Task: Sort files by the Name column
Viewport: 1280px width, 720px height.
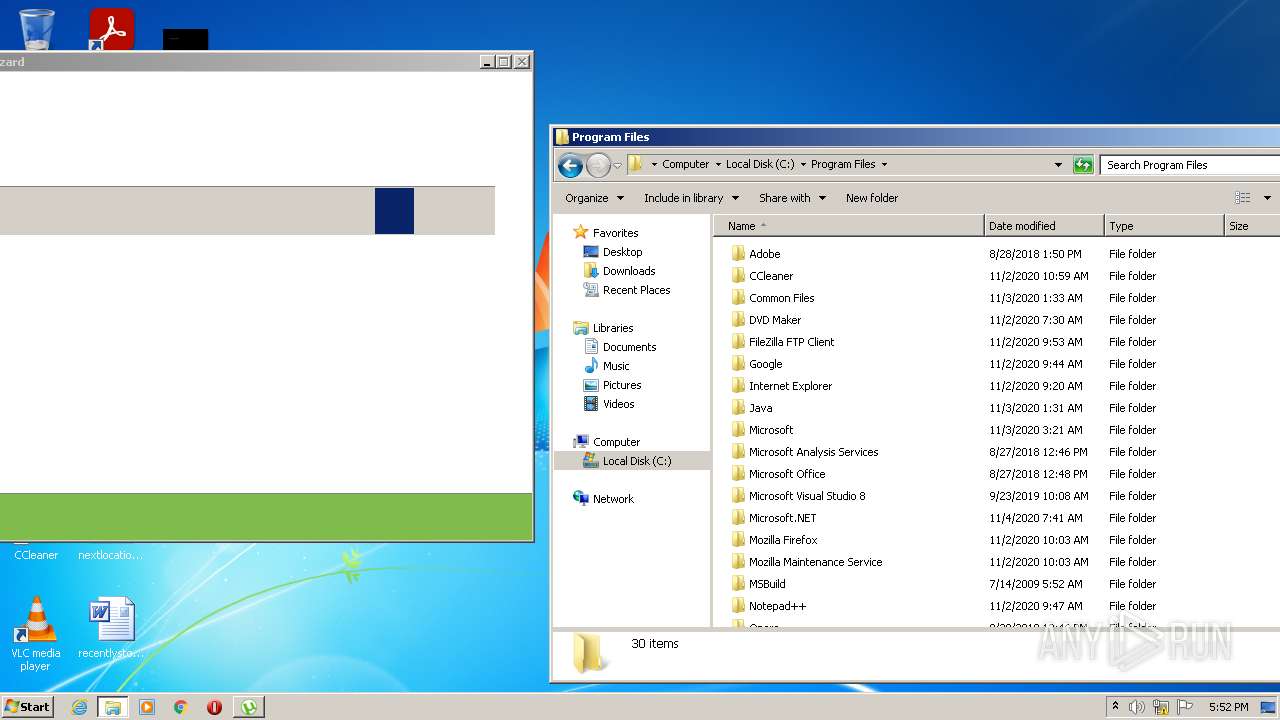Action: coord(848,226)
